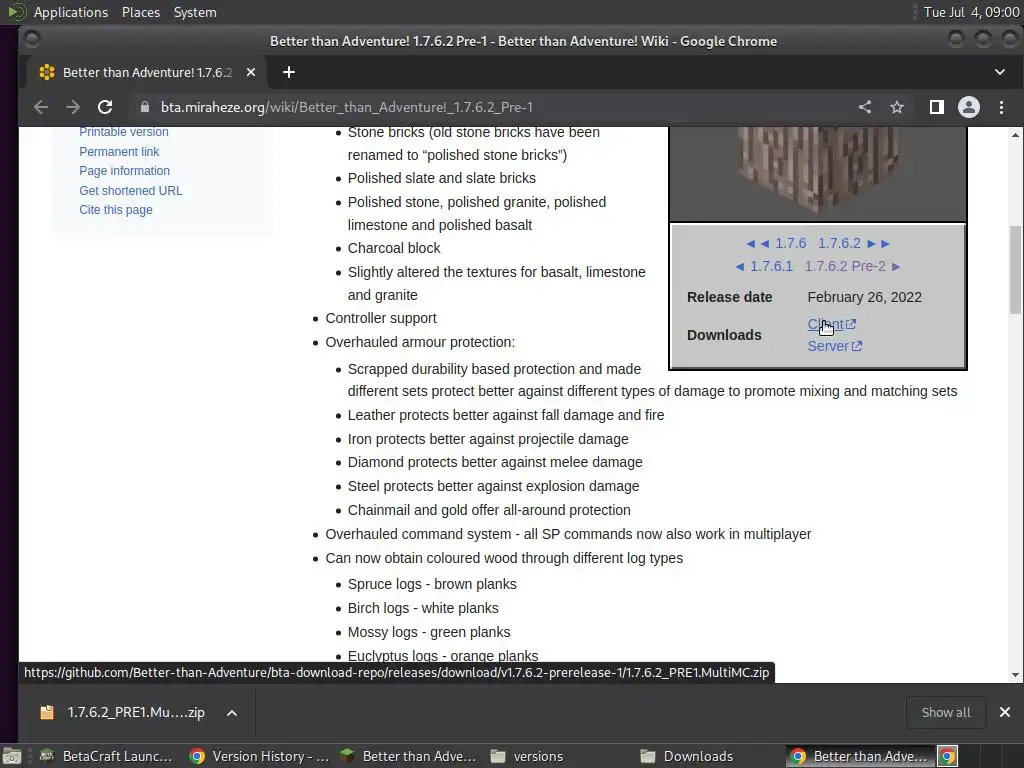Reload the current wiki page

point(104,107)
